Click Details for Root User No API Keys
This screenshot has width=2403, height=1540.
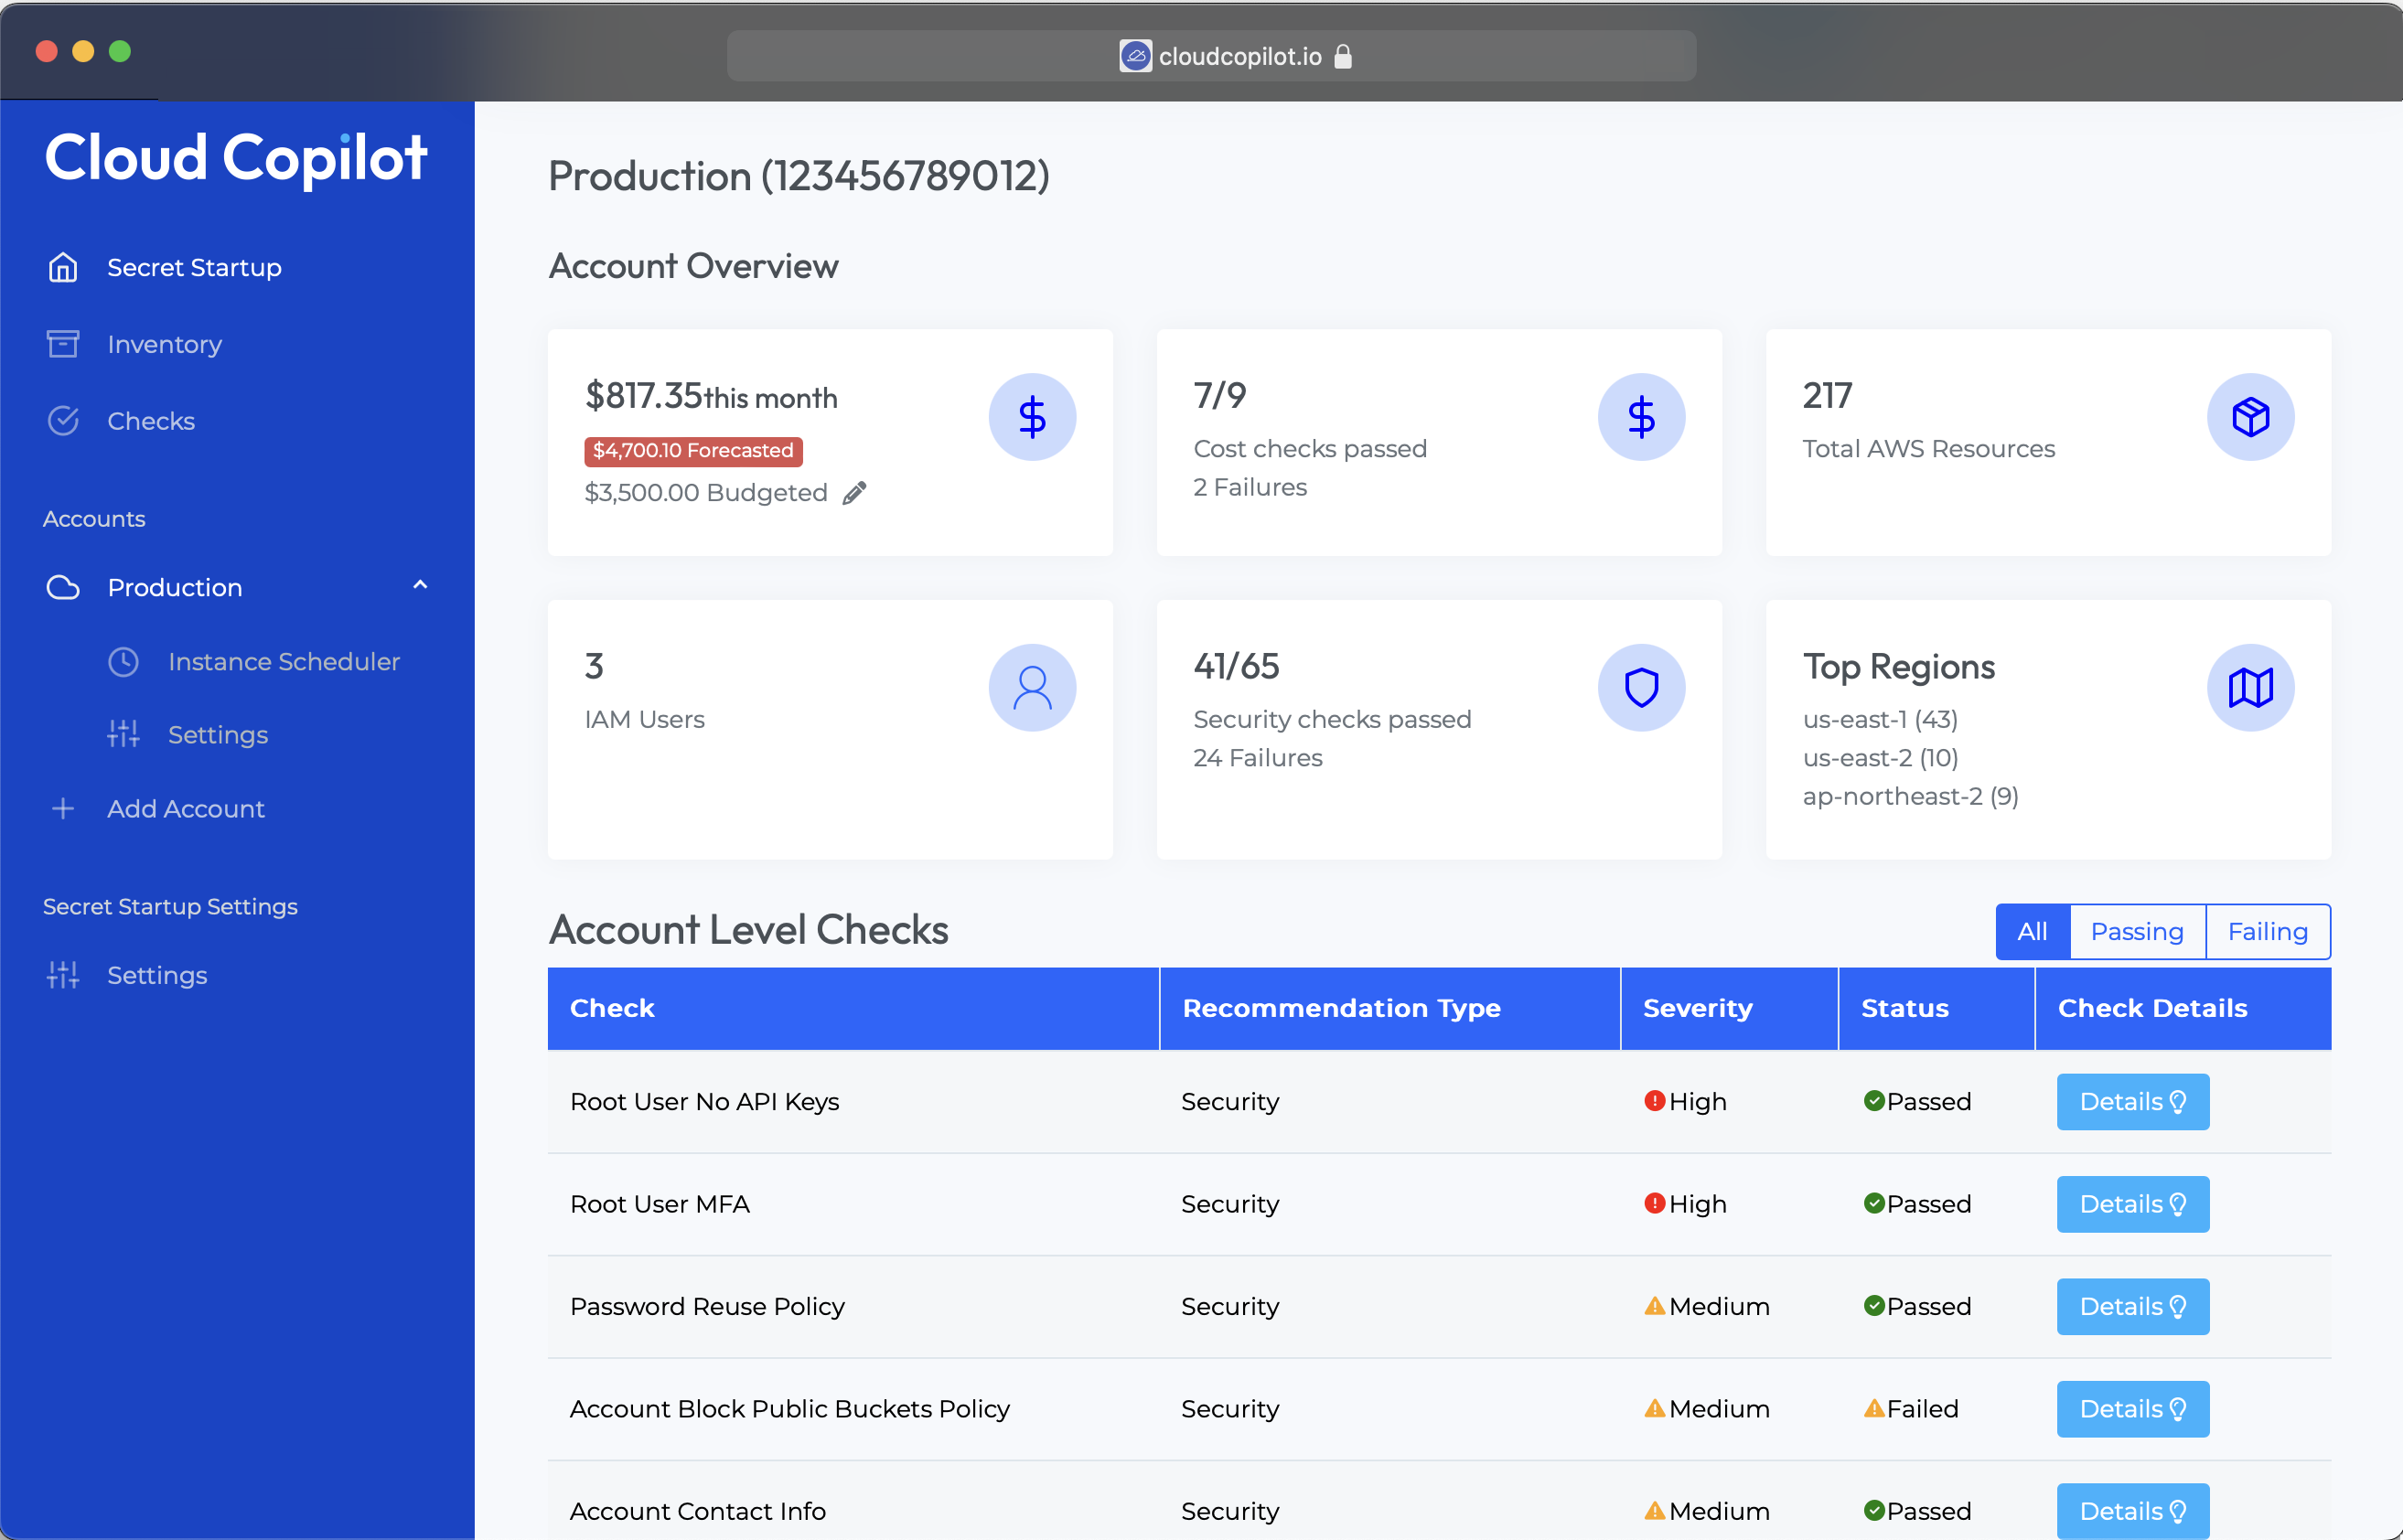coord(2129,1103)
